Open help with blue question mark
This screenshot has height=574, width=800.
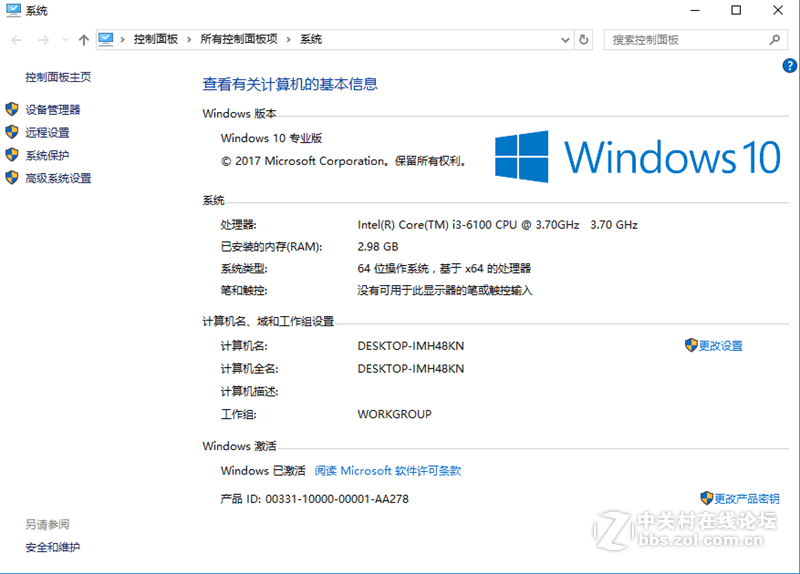click(789, 65)
